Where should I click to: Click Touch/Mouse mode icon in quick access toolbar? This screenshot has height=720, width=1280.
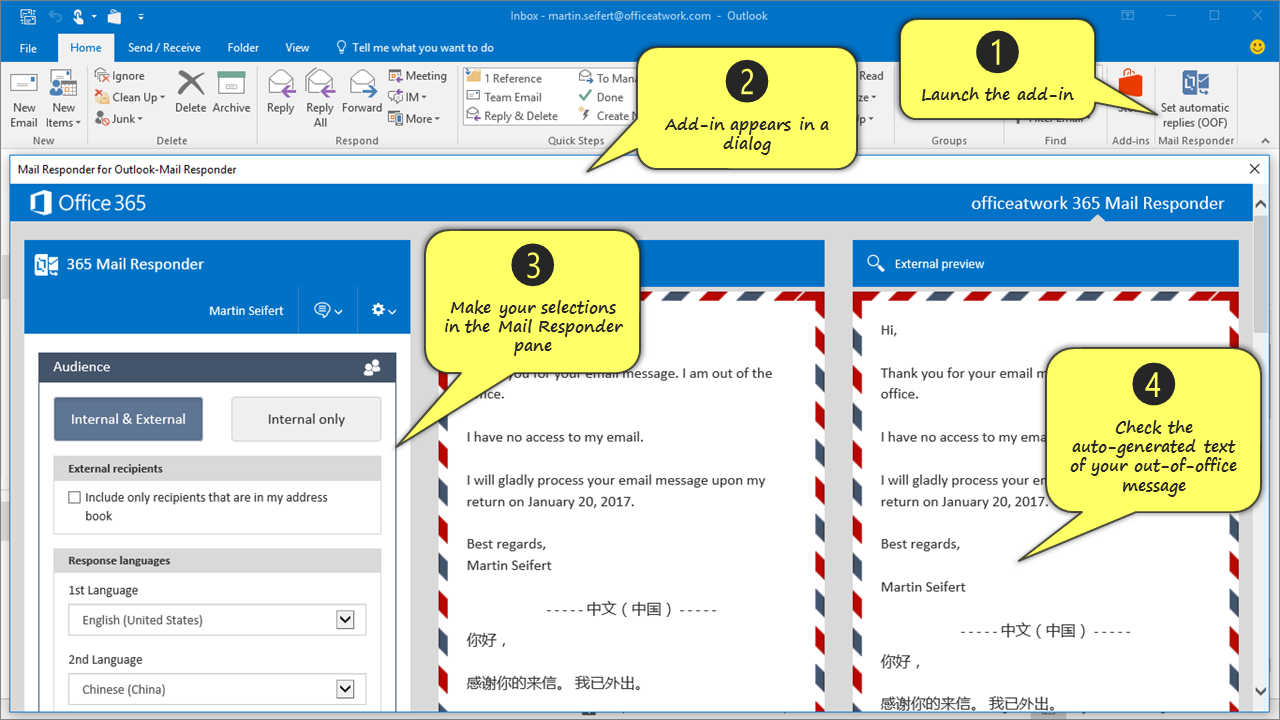tap(80, 16)
